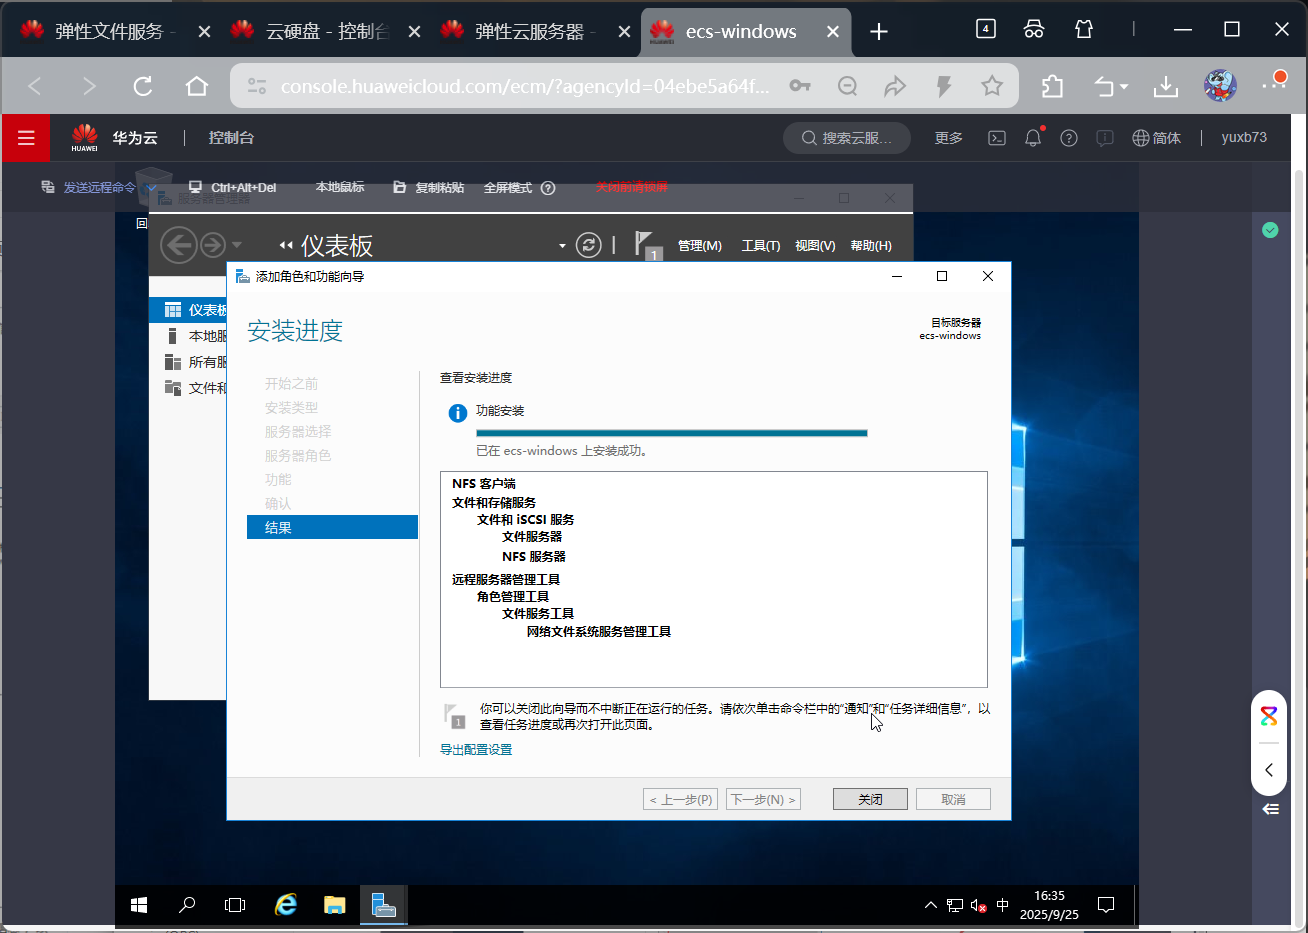Toggle 本地鼠标 option
This screenshot has height=933, width=1308.
pos(340,187)
